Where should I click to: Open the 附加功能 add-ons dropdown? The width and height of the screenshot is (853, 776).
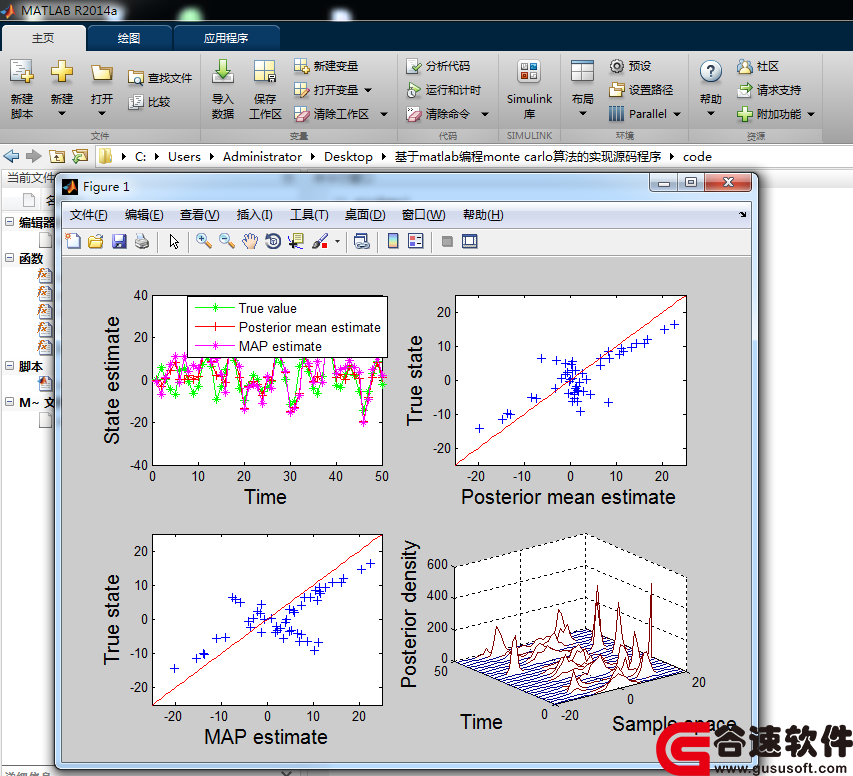(811, 114)
